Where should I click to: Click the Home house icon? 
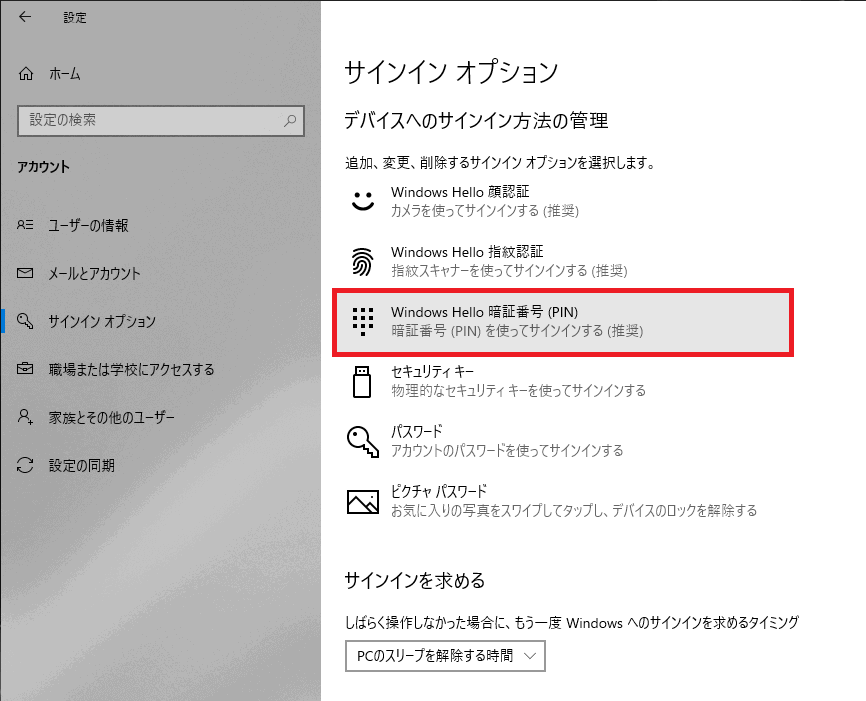pos(26,73)
